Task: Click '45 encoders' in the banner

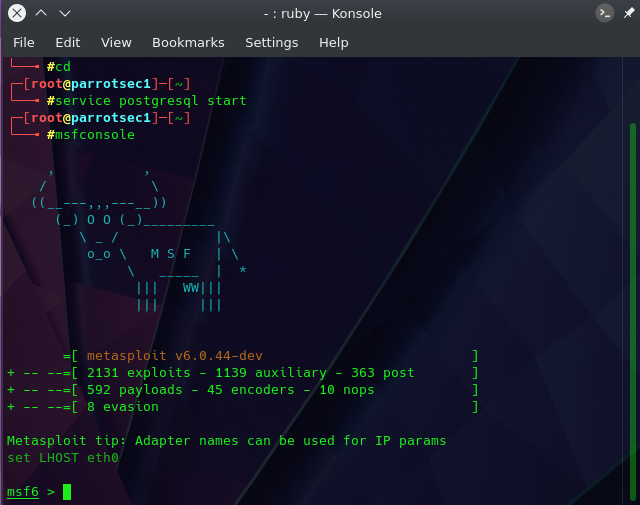Action: click(x=251, y=389)
